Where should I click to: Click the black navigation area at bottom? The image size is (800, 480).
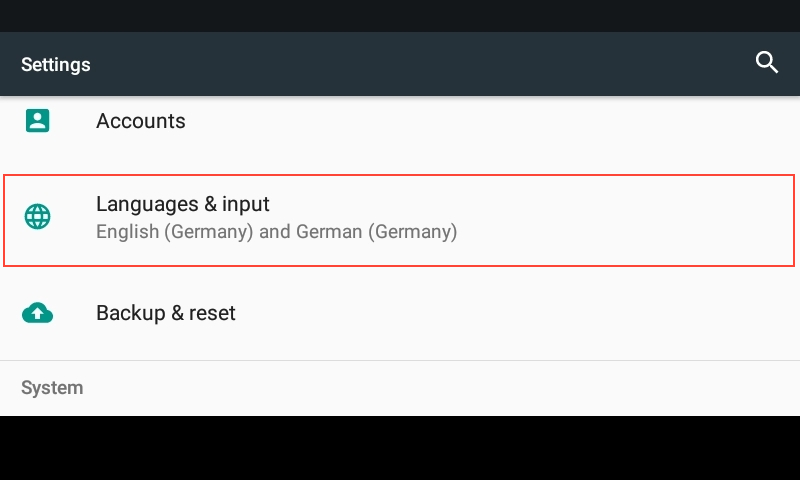coord(400,448)
